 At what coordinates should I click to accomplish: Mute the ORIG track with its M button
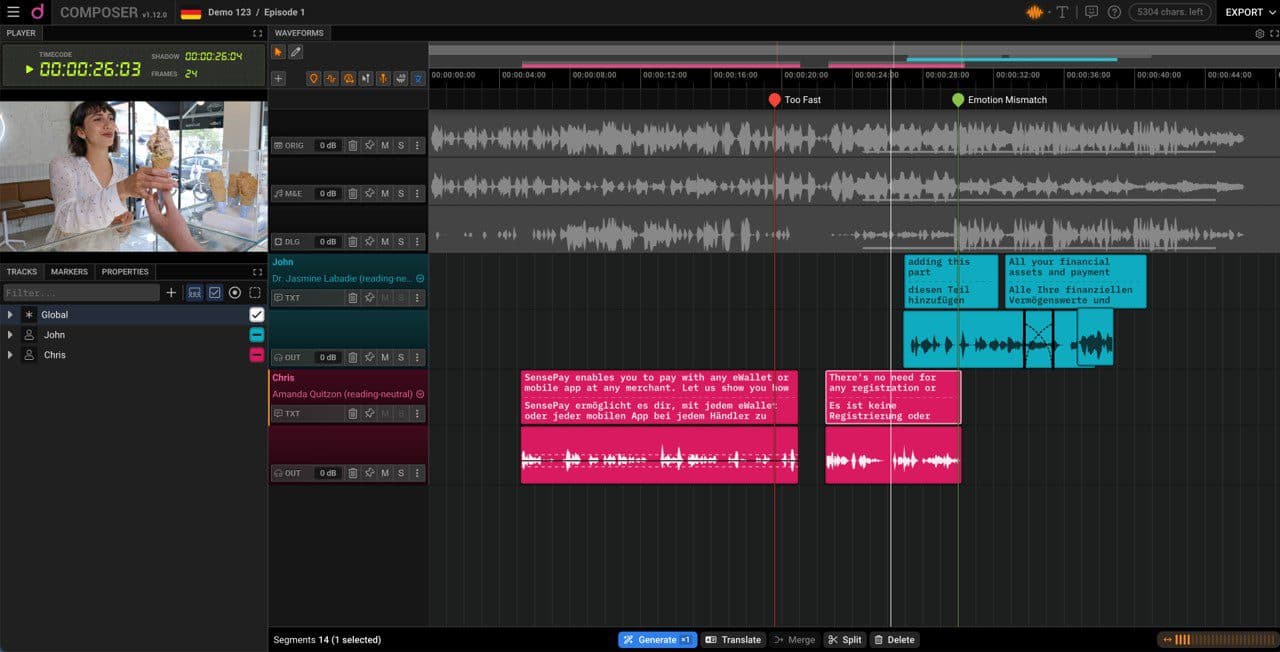385,145
